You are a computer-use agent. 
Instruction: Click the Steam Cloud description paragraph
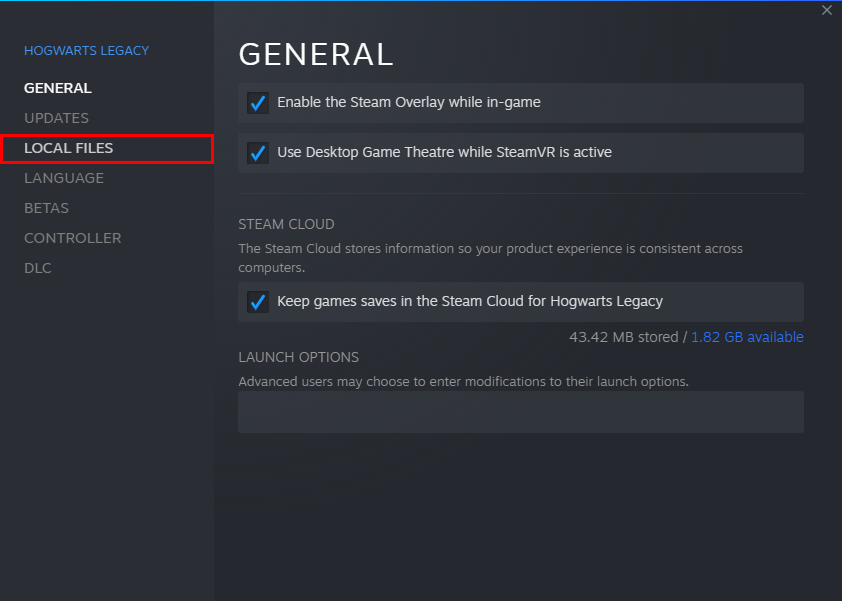pyautogui.click(x=490, y=258)
